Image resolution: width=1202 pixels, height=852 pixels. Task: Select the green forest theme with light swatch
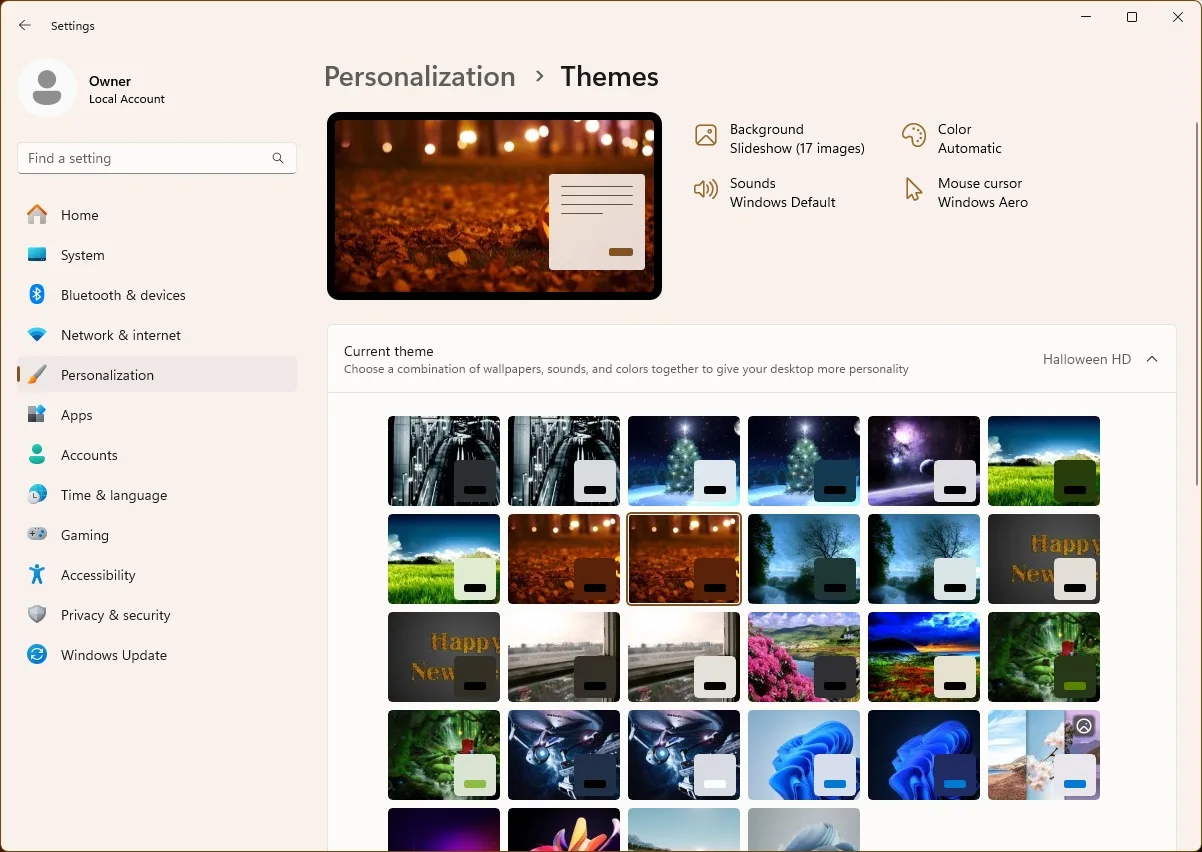(444, 755)
